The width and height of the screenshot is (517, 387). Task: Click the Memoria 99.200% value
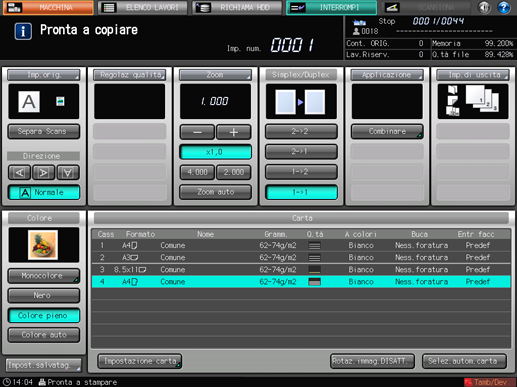click(499, 43)
